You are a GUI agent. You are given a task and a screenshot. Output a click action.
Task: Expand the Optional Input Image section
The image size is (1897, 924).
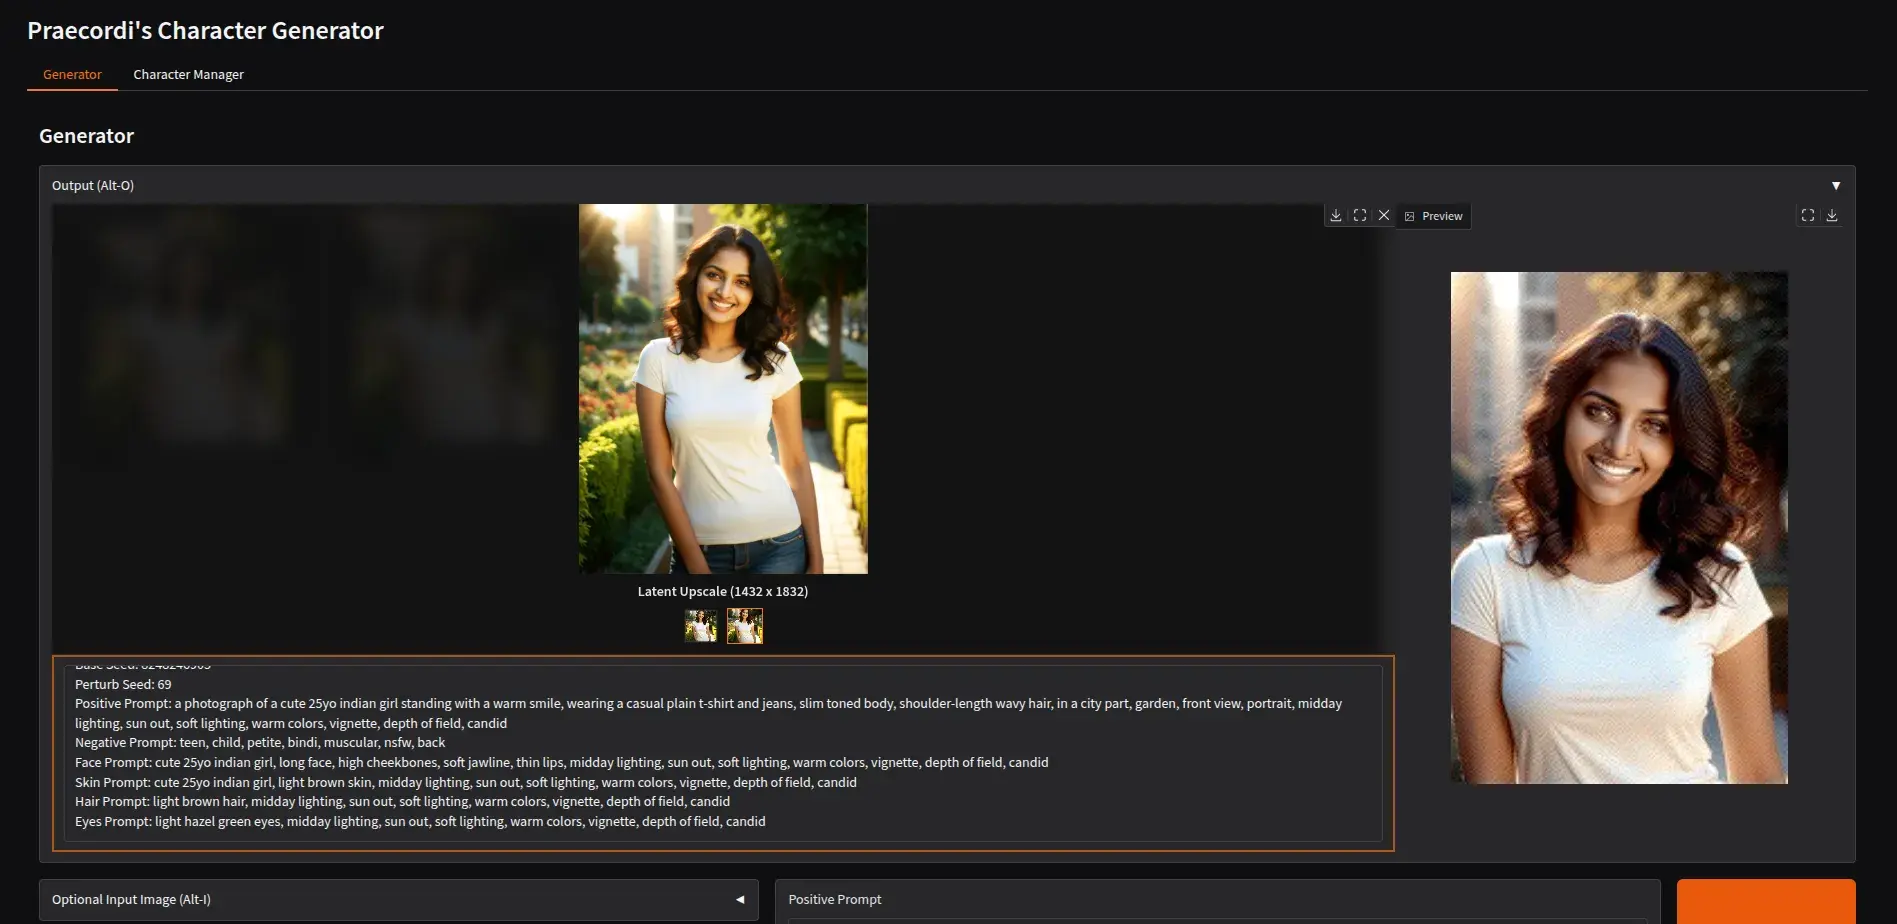tap(740, 900)
